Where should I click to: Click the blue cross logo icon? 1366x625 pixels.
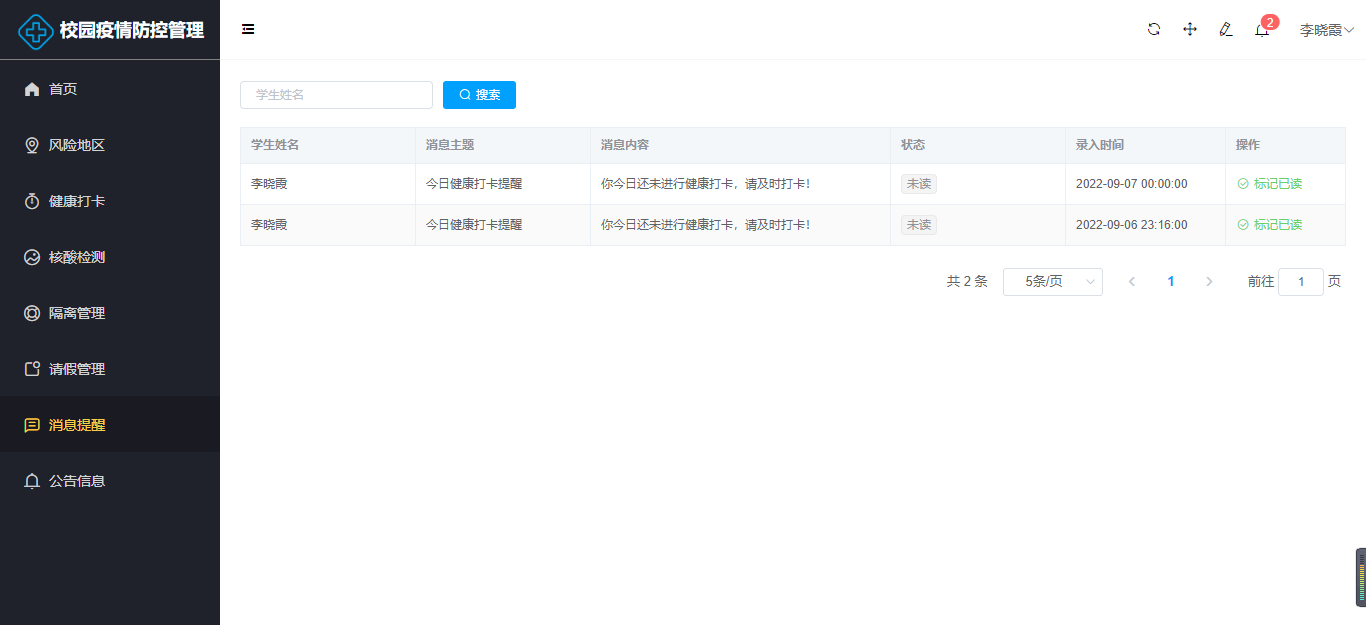(37, 31)
